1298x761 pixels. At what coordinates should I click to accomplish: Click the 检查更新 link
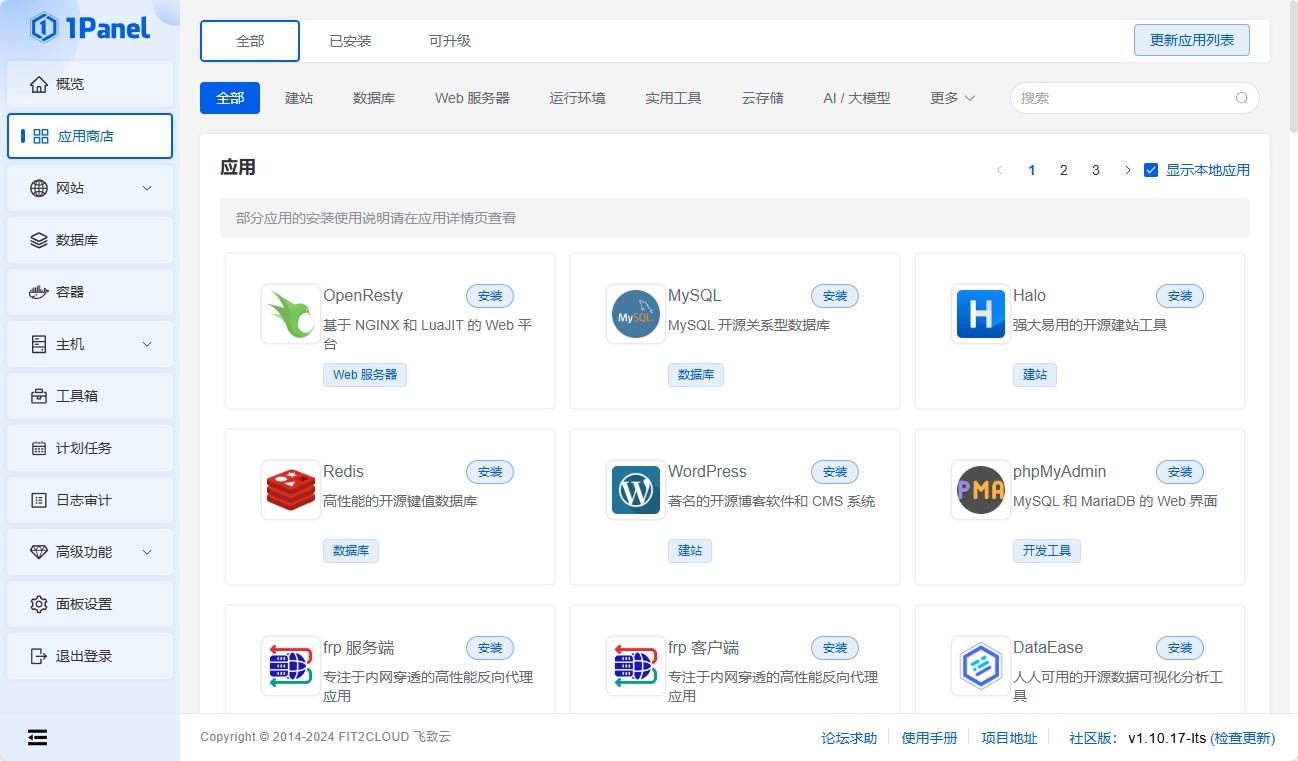(1243, 738)
